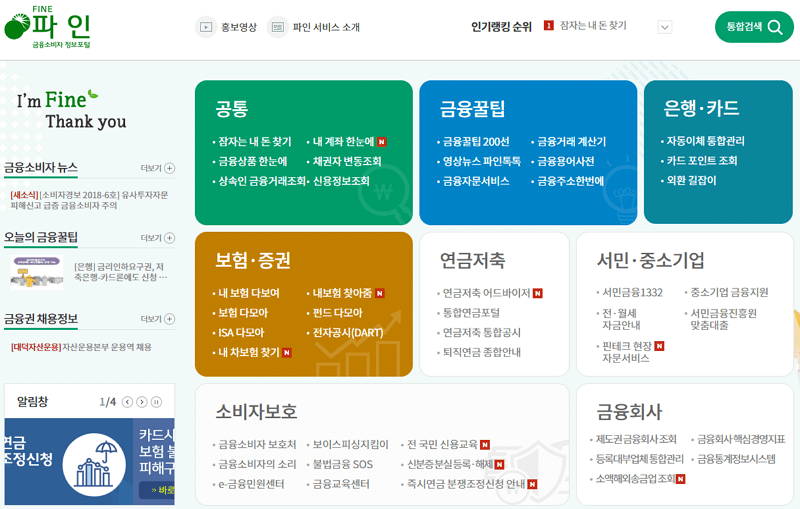
Task: Open 잠자는 내 돈 찾기 in 공통
Action: 255,142
